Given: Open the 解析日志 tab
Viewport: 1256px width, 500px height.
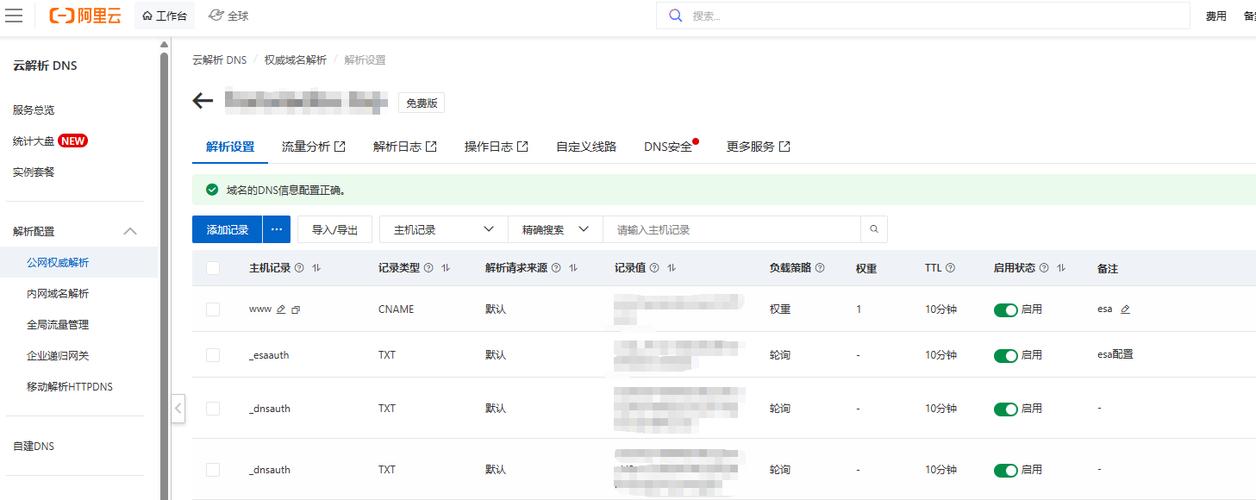Looking at the screenshot, I should pyautogui.click(x=405, y=146).
